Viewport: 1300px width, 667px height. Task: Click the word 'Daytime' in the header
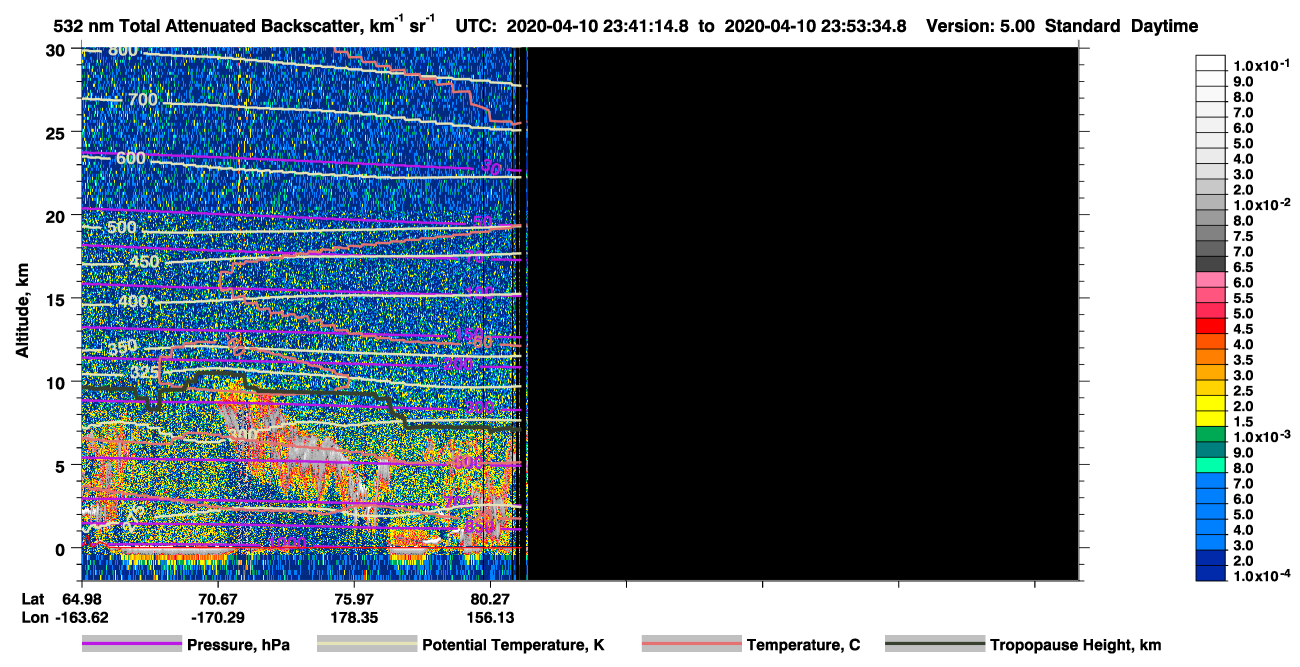(x=1164, y=27)
